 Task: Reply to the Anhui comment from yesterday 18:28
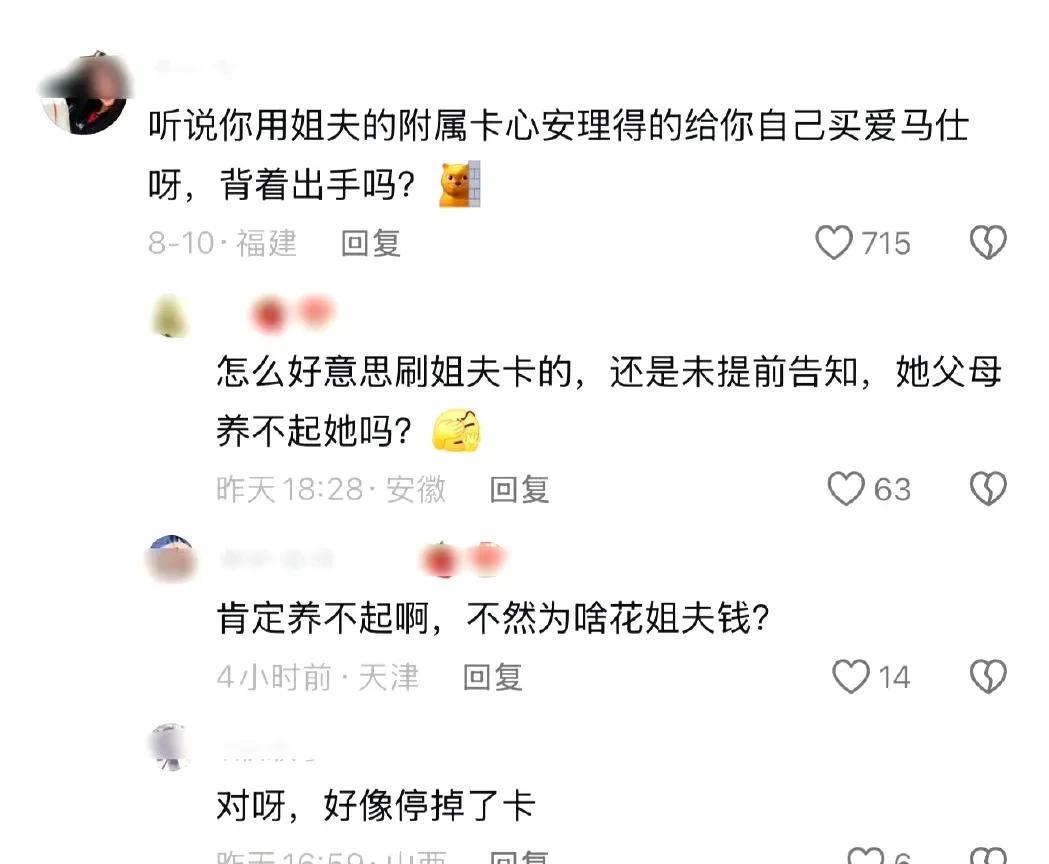(x=519, y=489)
